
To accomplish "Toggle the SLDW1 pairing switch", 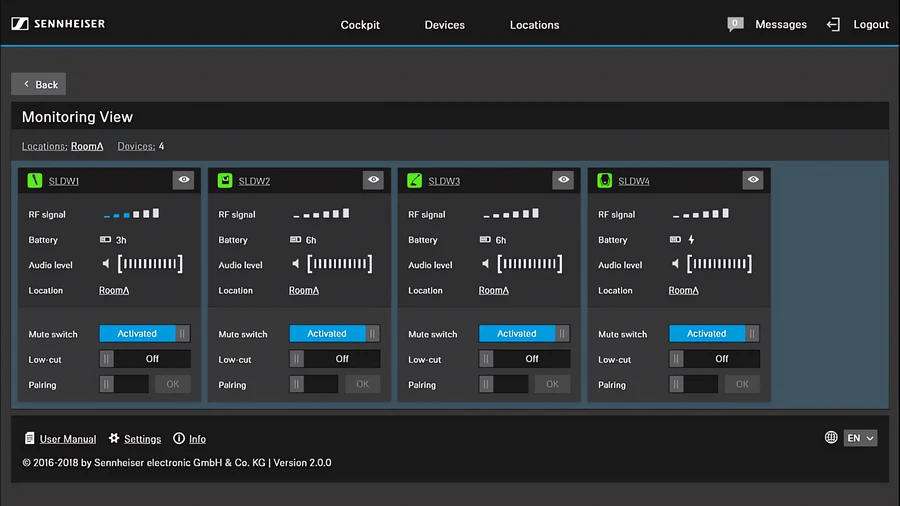I will tap(124, 384).
